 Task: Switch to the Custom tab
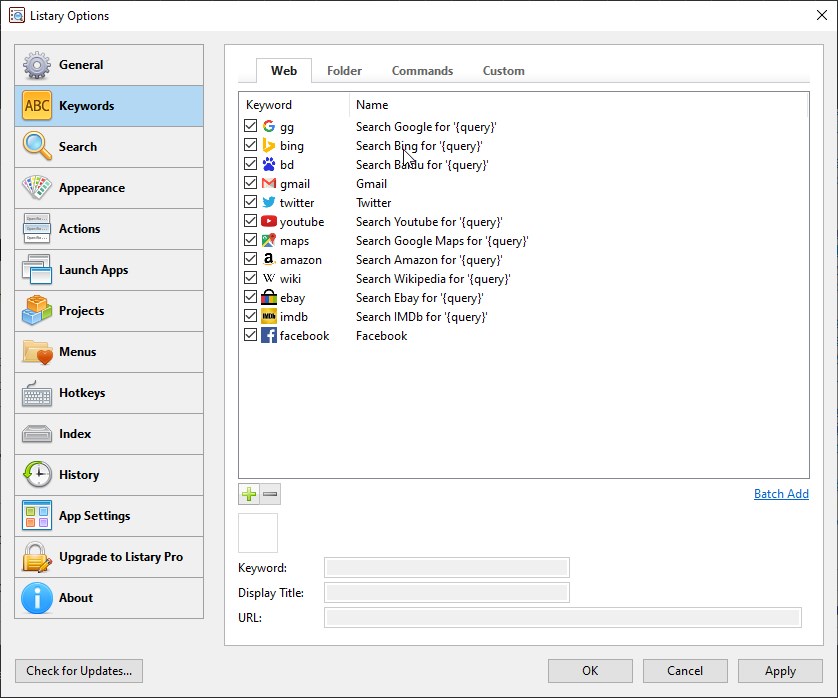503,71
